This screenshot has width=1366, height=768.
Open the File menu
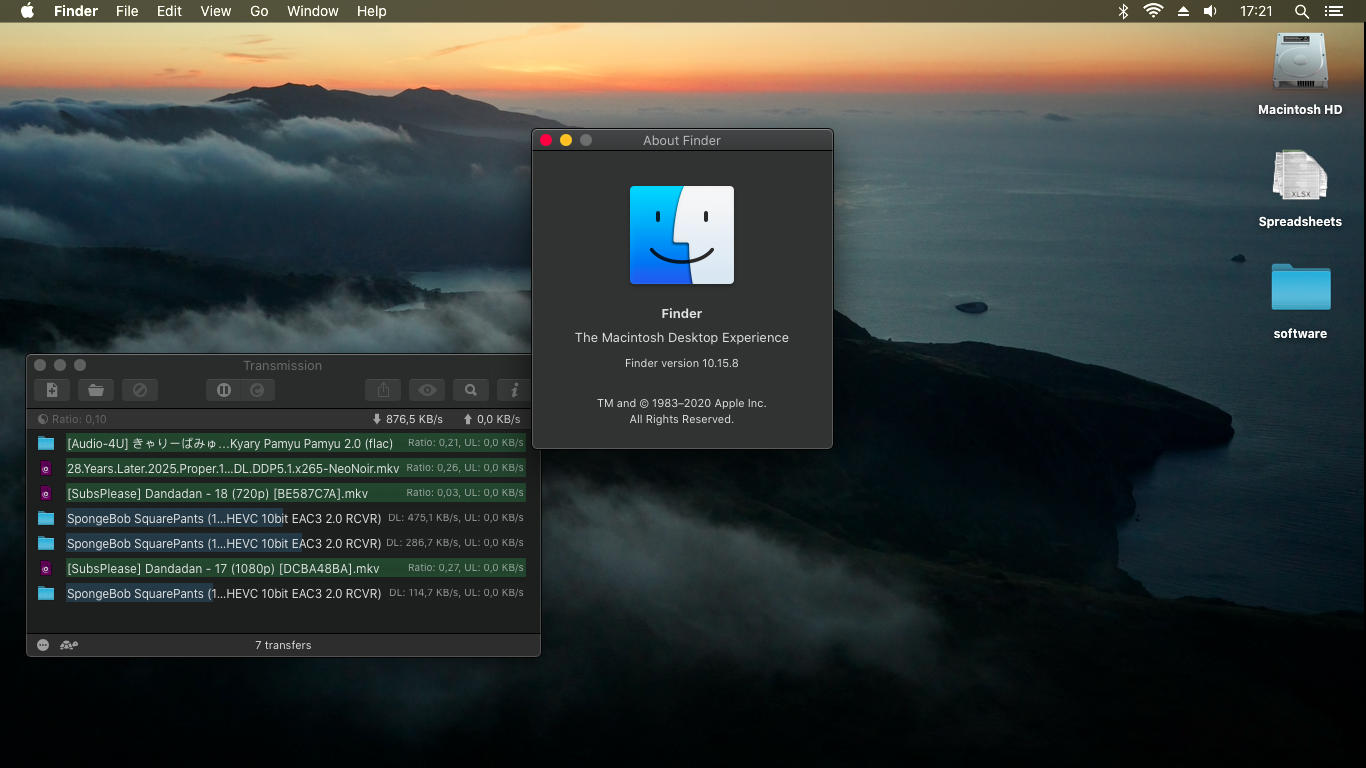tap(127, 11)
